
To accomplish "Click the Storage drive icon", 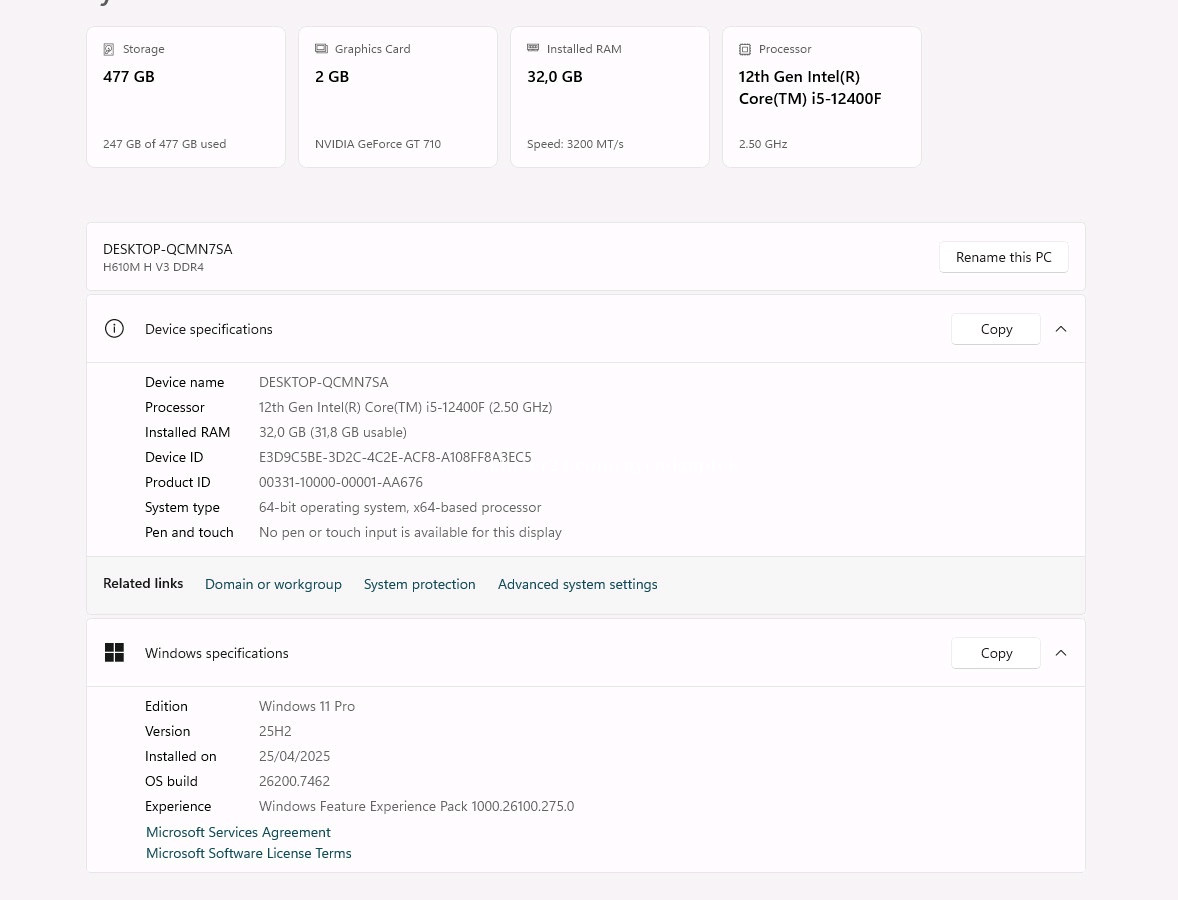I will tap(109, 49).
